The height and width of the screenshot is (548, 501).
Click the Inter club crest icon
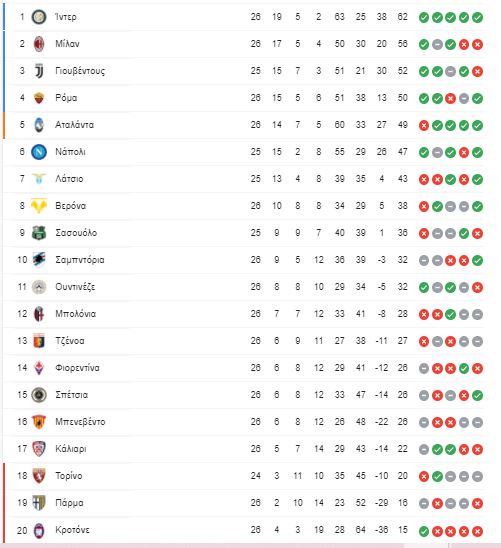pos(39,17)
